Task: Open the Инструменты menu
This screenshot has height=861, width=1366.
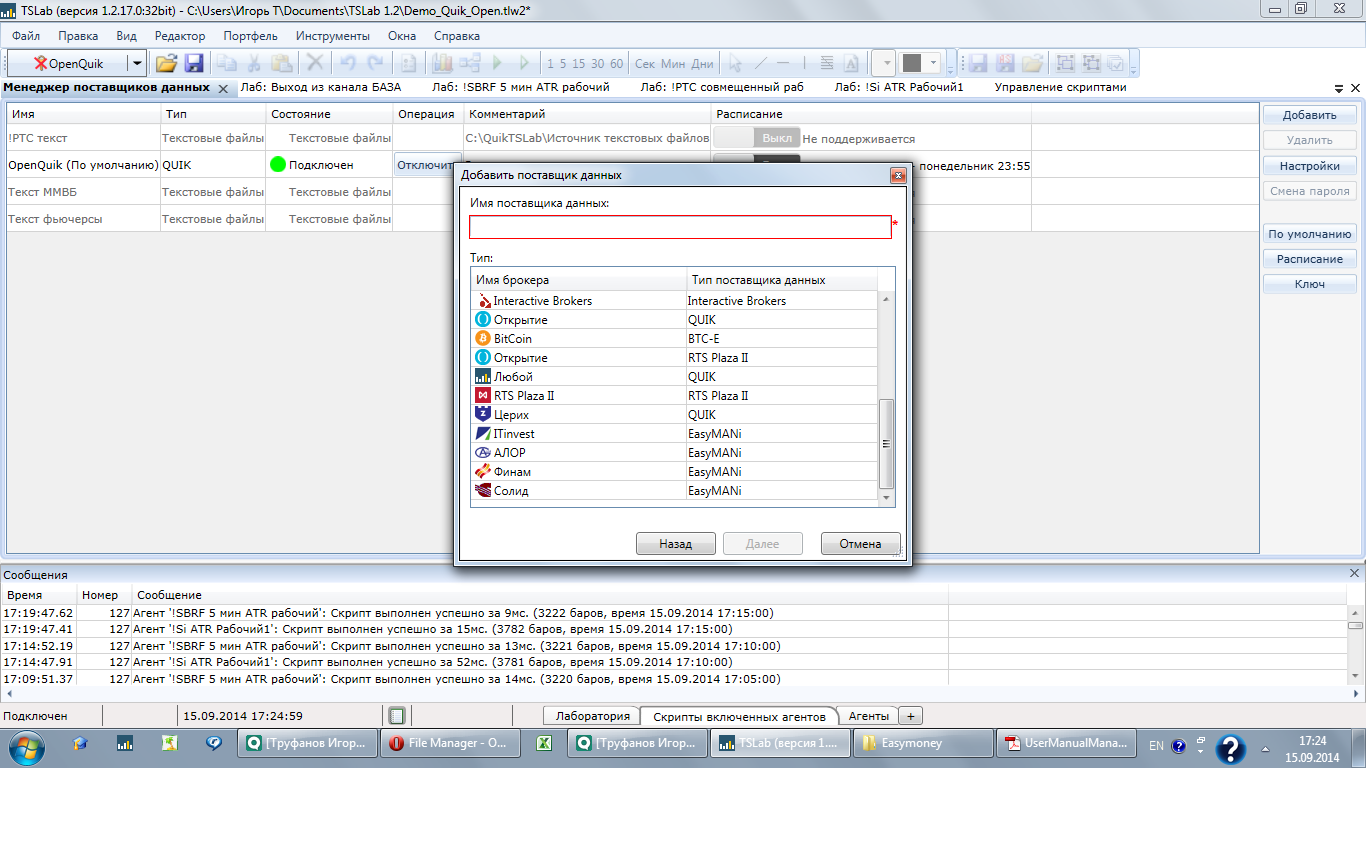Action: [332, 36]
